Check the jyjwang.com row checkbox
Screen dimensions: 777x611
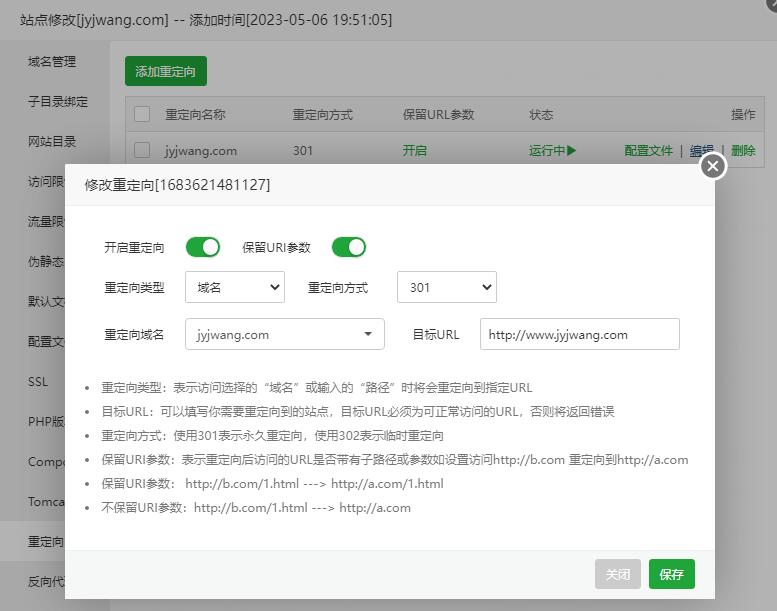point(142,150)
